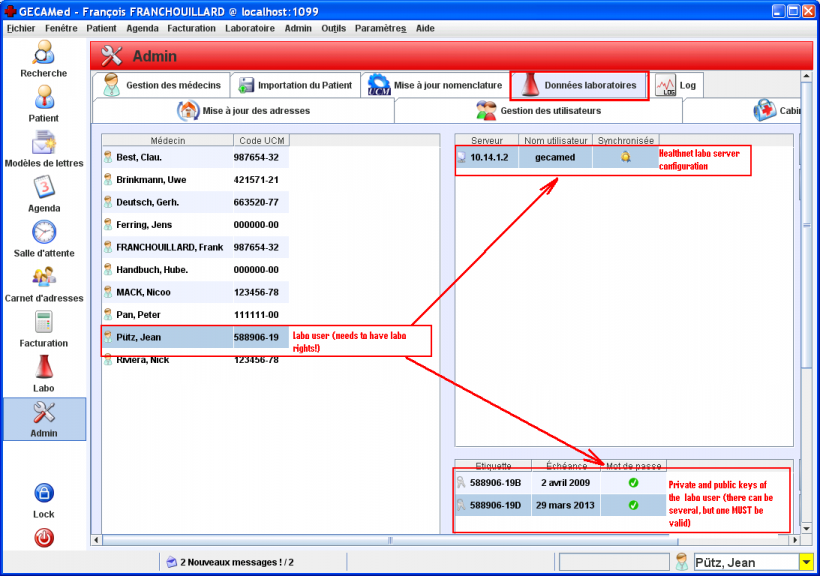Toggle password check for key 588906-19B

click(x=633, y=483)
